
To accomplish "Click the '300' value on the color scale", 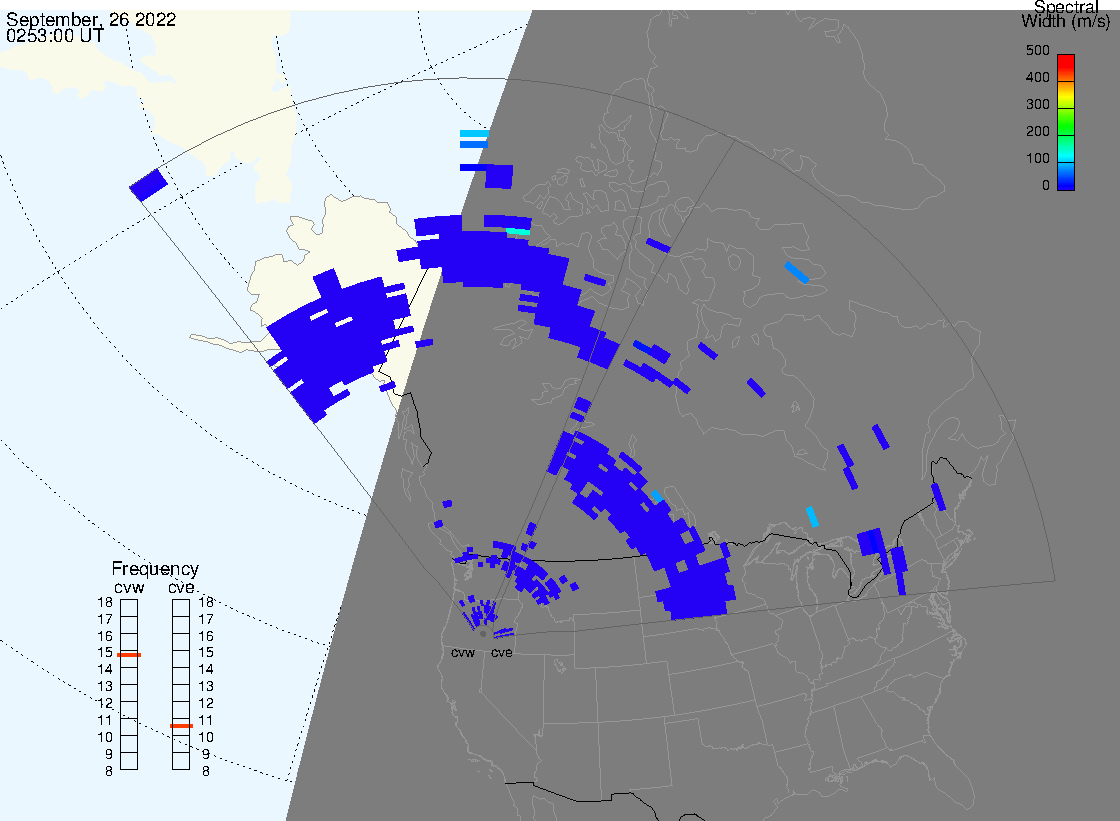I will point(1038,104).
